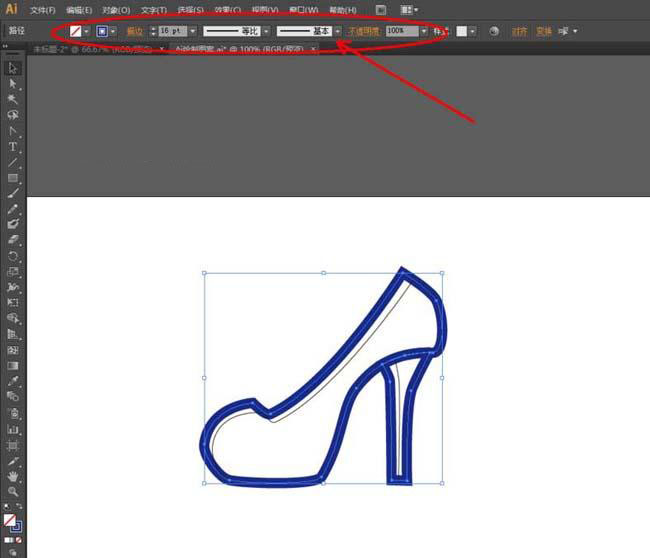Viewport: 650px width, 558px height.
Task: Open the 等比 variable width profile dropdown
Action: tap(266, 31)
